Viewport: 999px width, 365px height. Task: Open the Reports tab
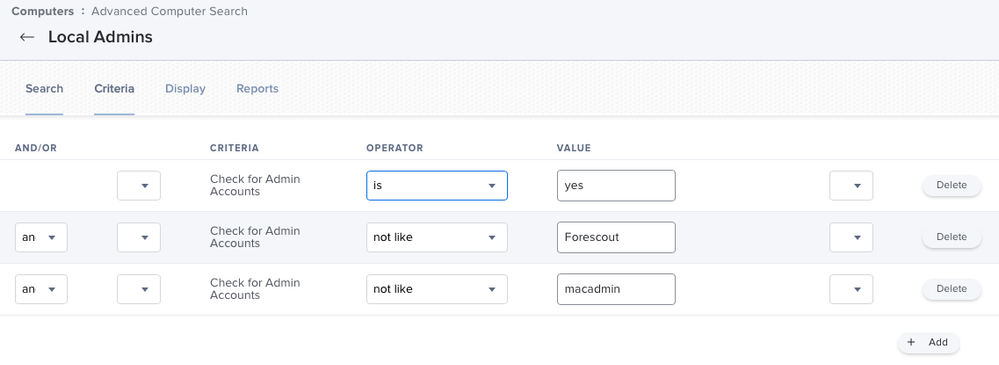point(257,89)
